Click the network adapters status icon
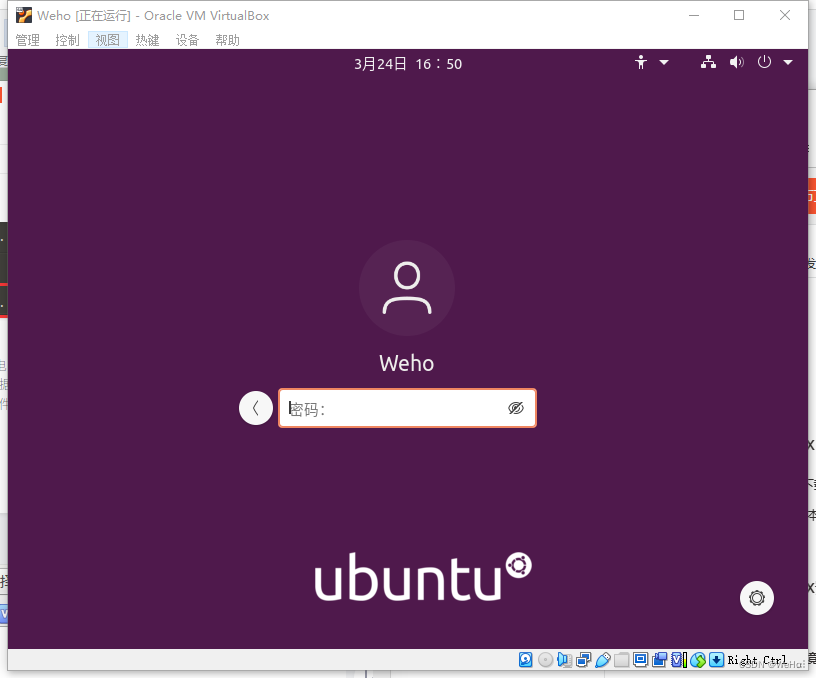The height and width of the screenshot is (678, 816). pyautogui.click(x=583, y=660)
